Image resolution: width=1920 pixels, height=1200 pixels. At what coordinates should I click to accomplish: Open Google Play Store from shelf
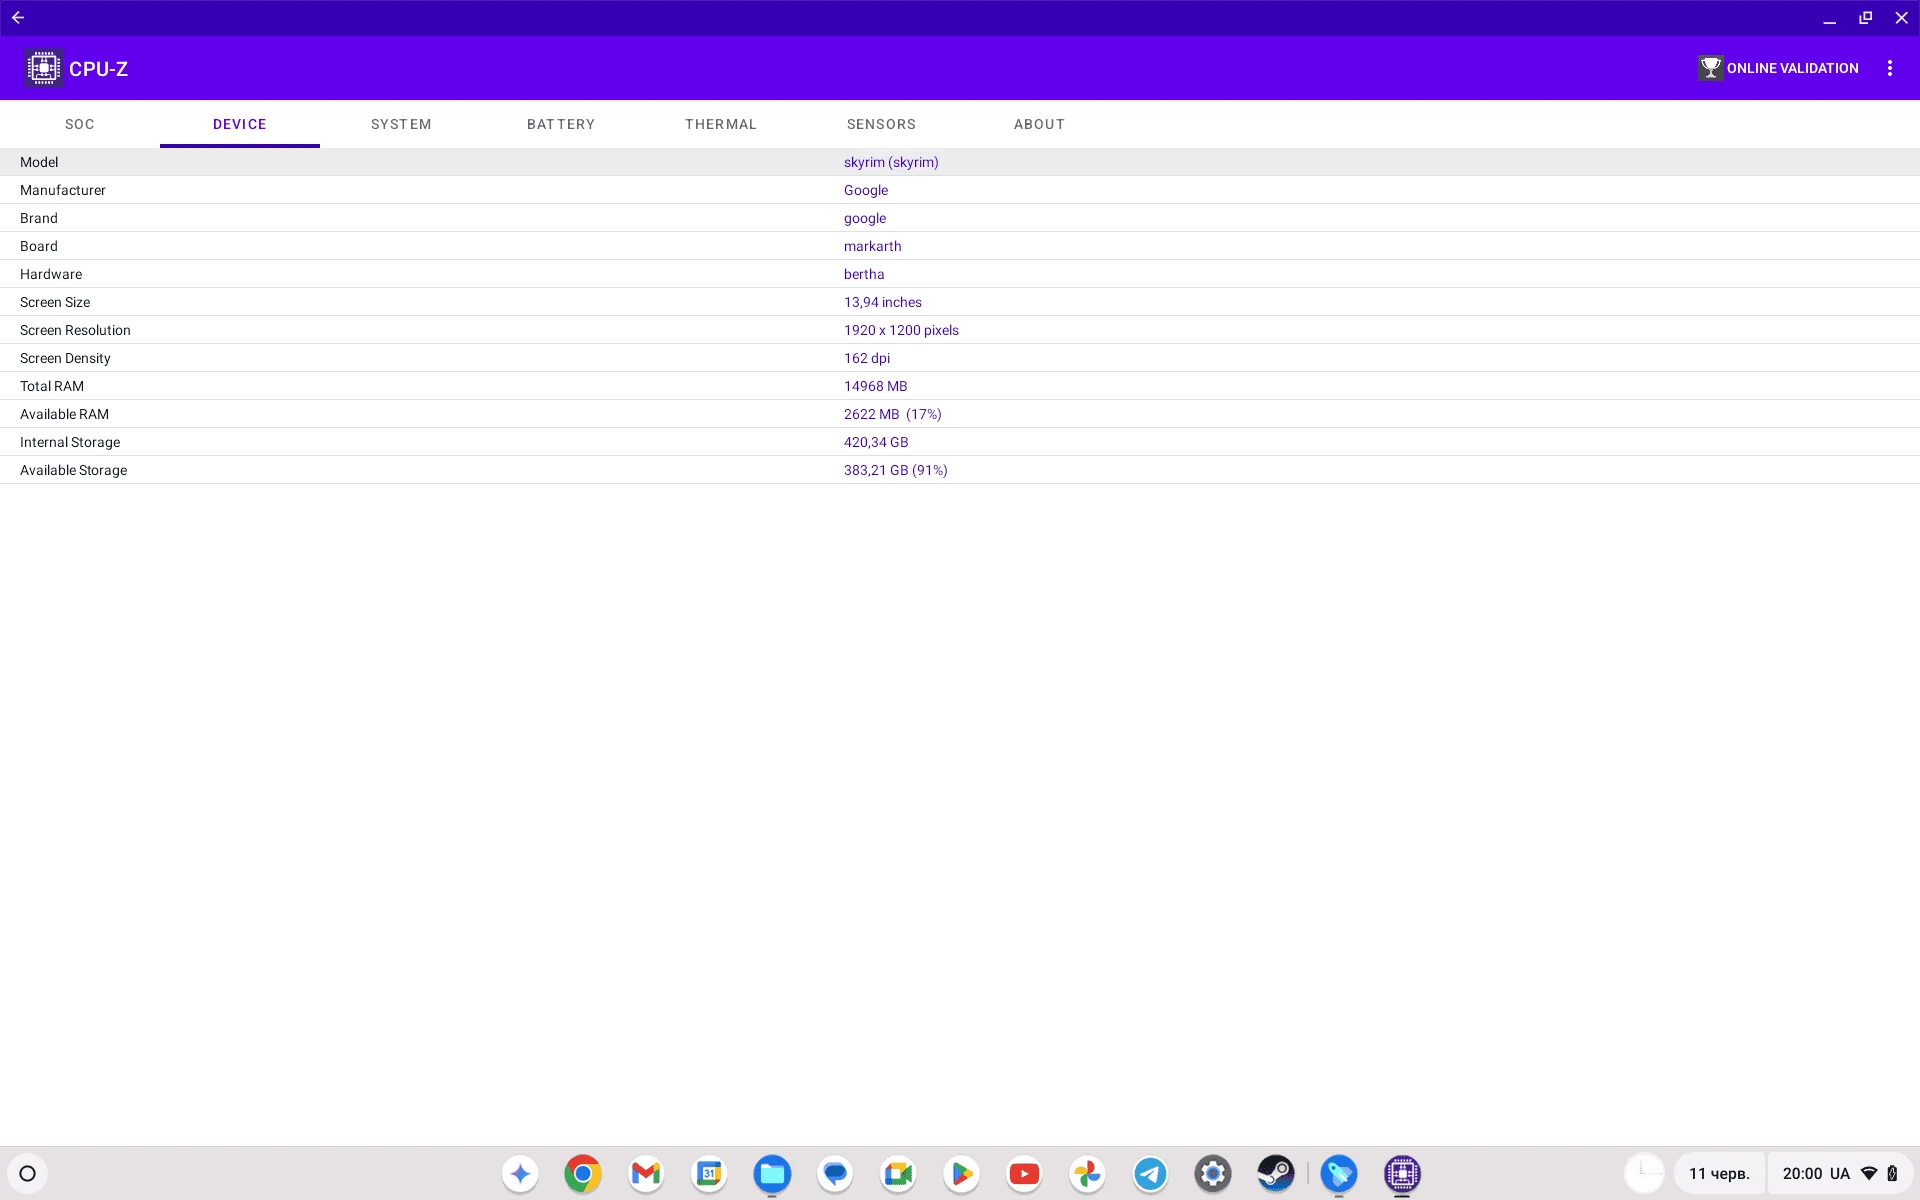(961, 1173)
